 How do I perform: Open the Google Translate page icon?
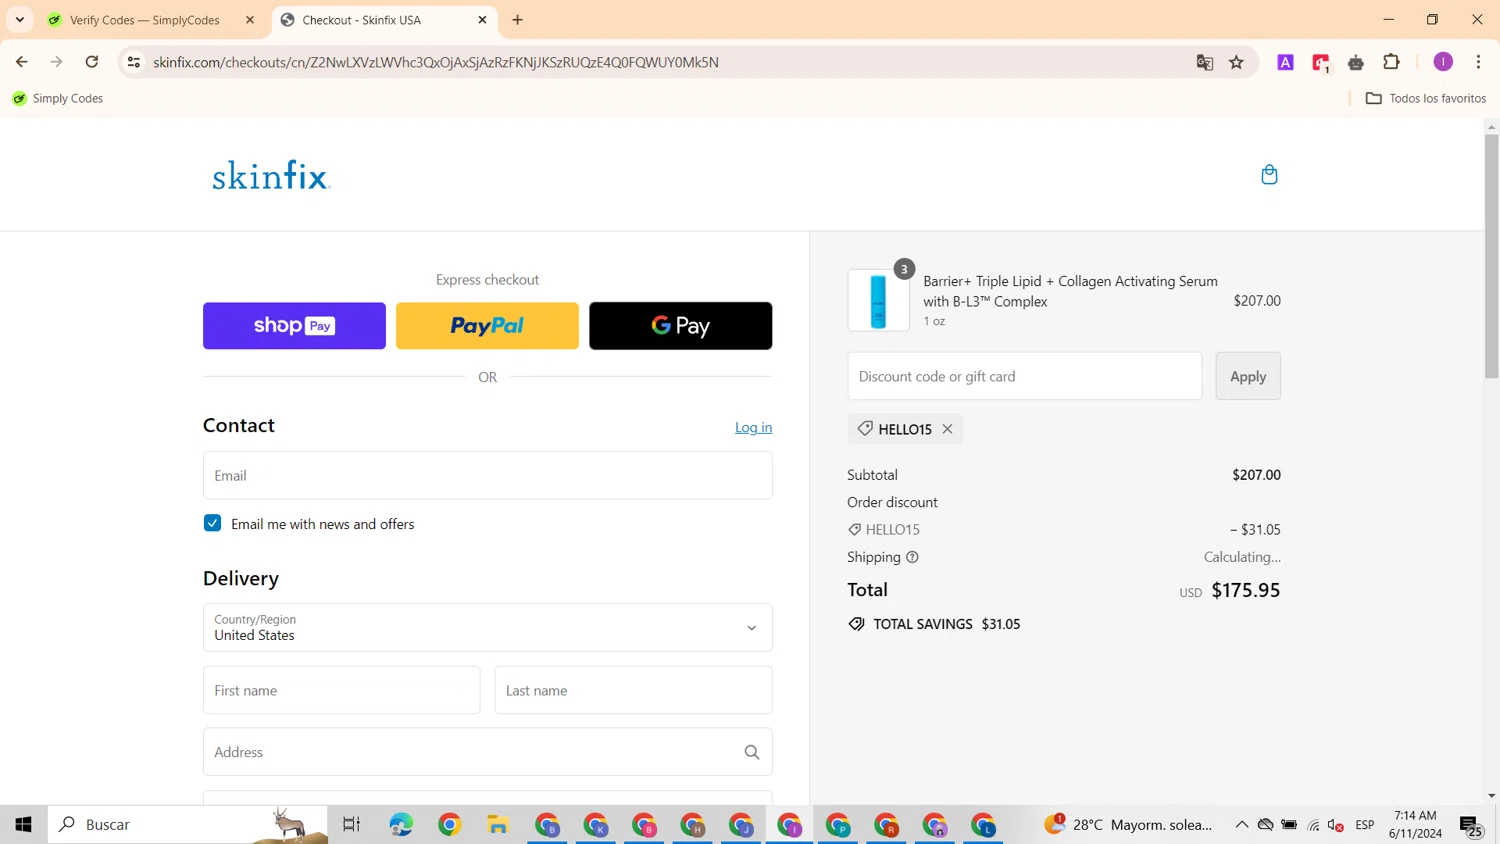tap(1205, 62)
